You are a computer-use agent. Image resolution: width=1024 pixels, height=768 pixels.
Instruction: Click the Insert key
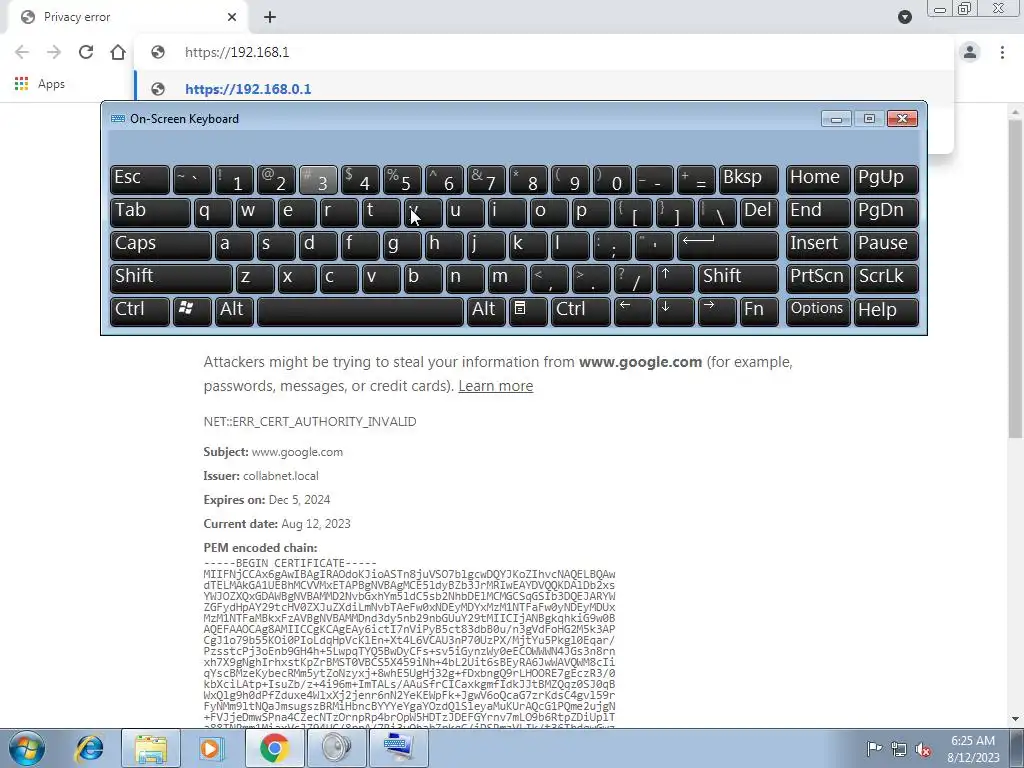tap(818, 245)
